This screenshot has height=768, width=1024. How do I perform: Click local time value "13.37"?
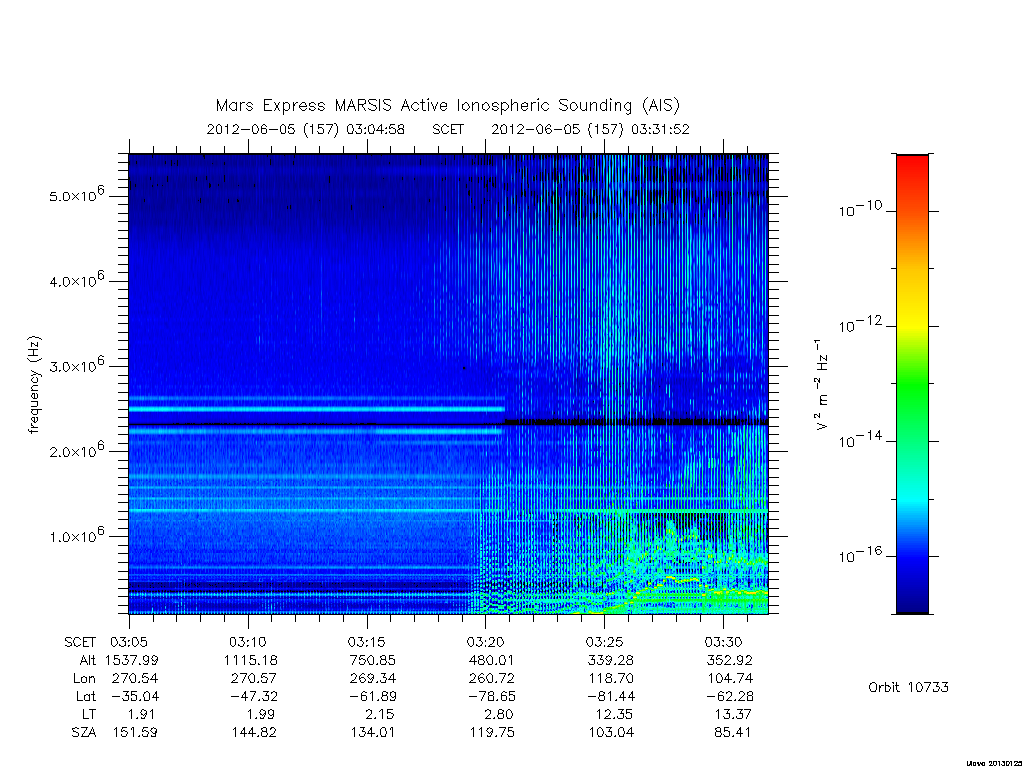(733, 714)
